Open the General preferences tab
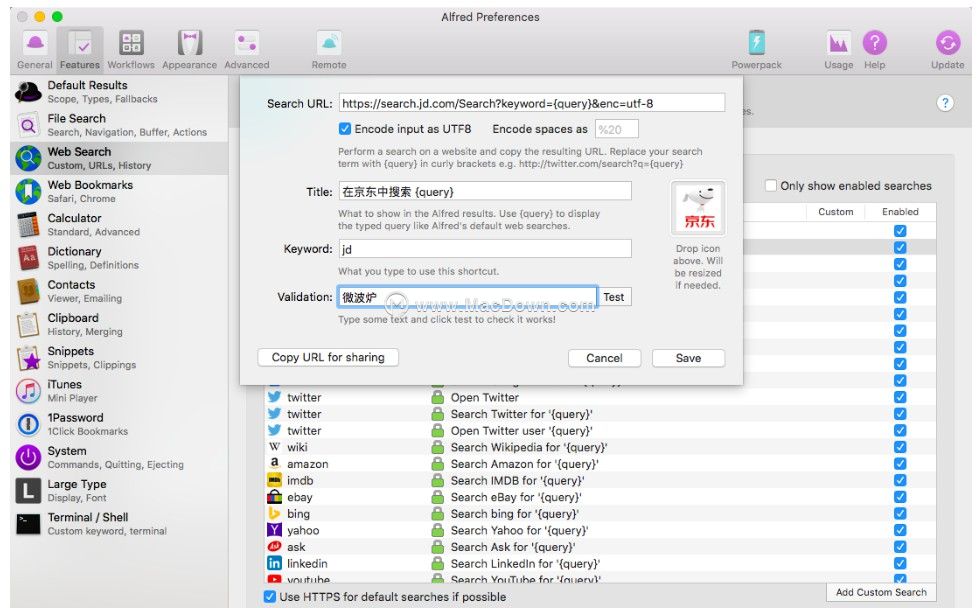 [35, 49]
